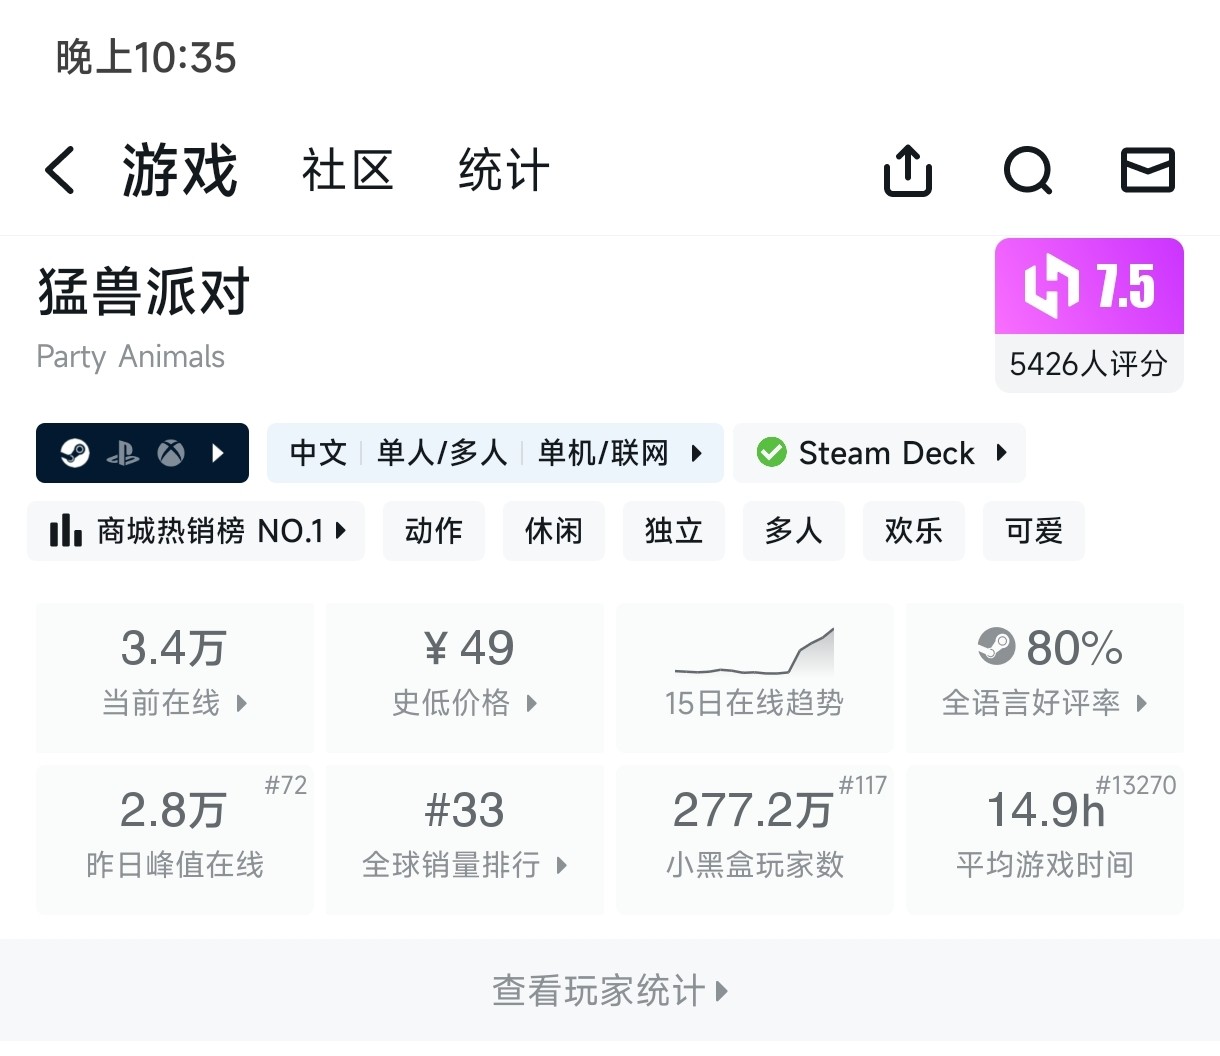Tap the 14.9h 平均游戏时间 card
The image size is (1220, 1056).
[x=1045, y=840]
